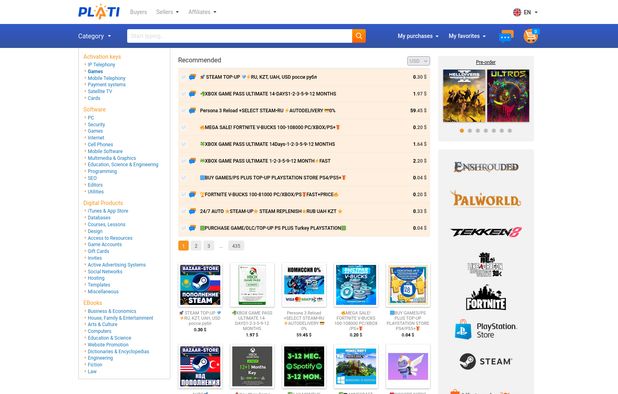Viewport: 618px width, 394px height.
Task: Toggle checkmark on BUY GAMES/PS PLUS TOP-UP row
Action: pyautogui.click(x=183, y=178)
